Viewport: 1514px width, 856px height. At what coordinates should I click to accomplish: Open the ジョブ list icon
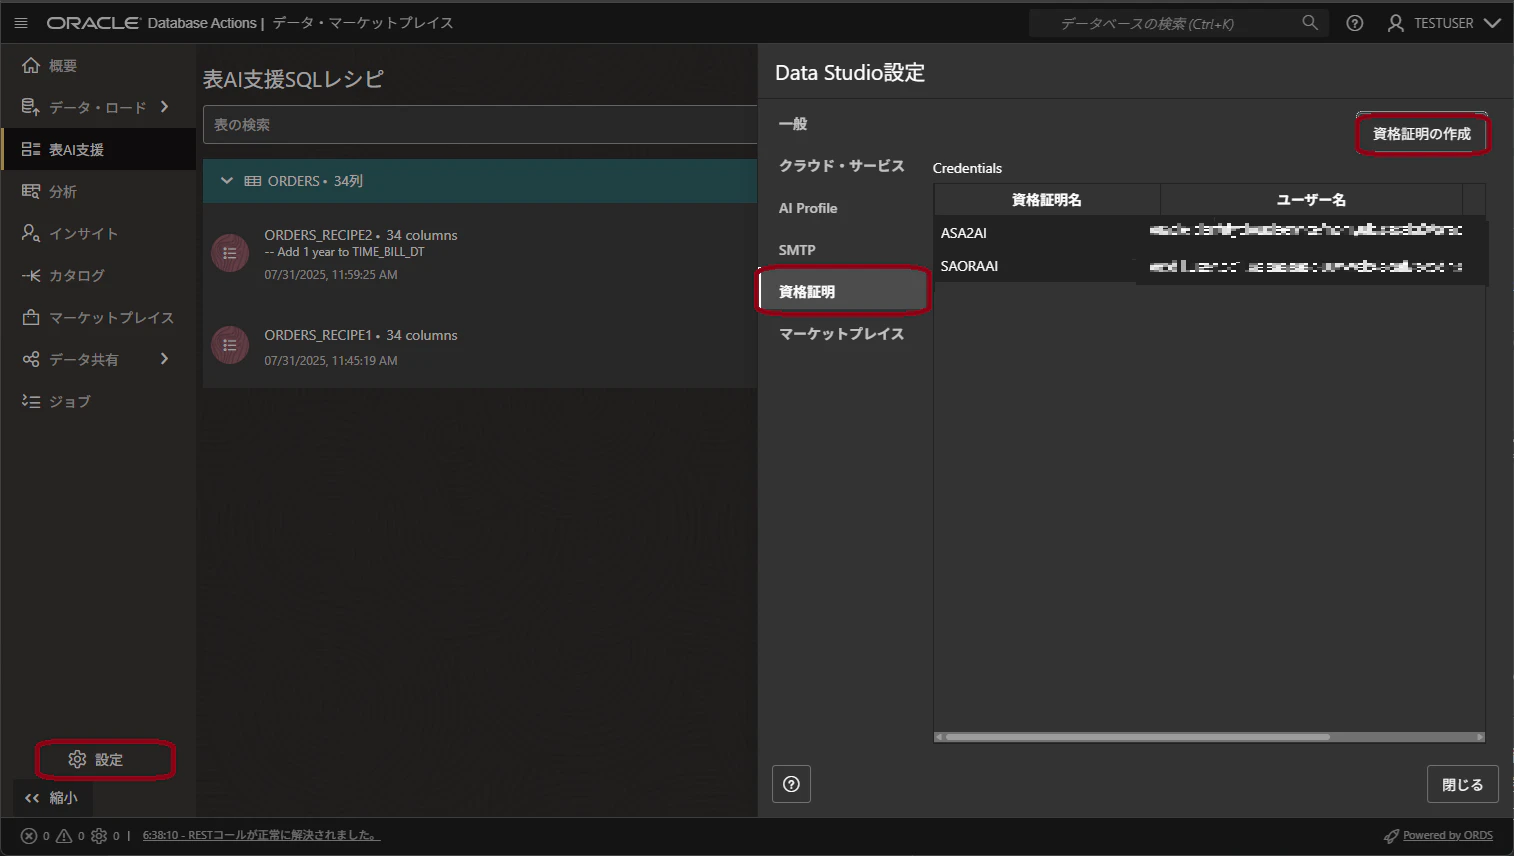tap(31, 401)
